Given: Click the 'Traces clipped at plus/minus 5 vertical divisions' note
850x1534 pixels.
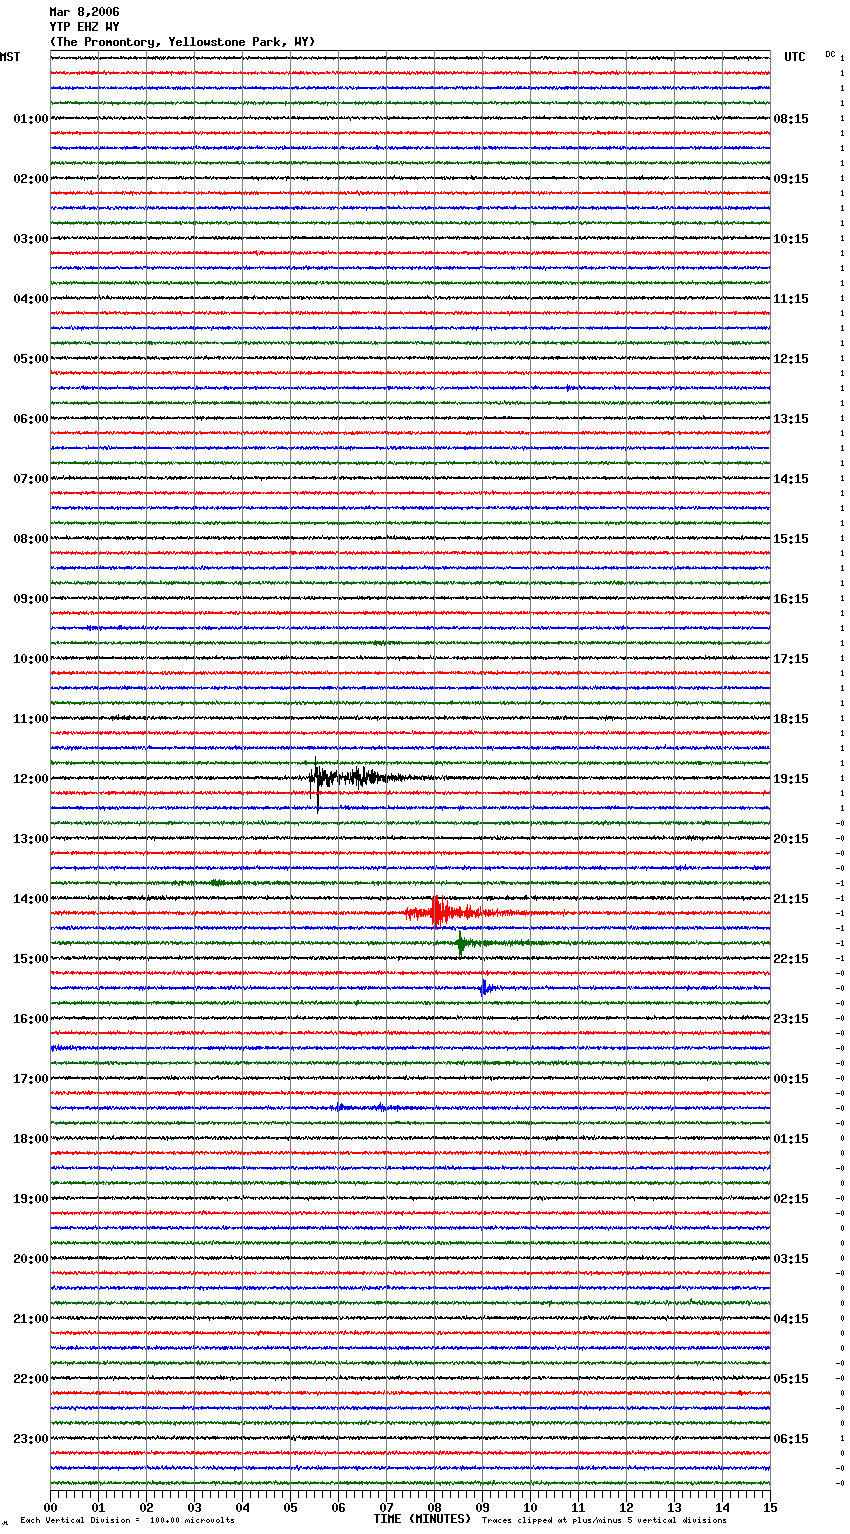Looking at the screenshot, I should (x=604, y=1520).
